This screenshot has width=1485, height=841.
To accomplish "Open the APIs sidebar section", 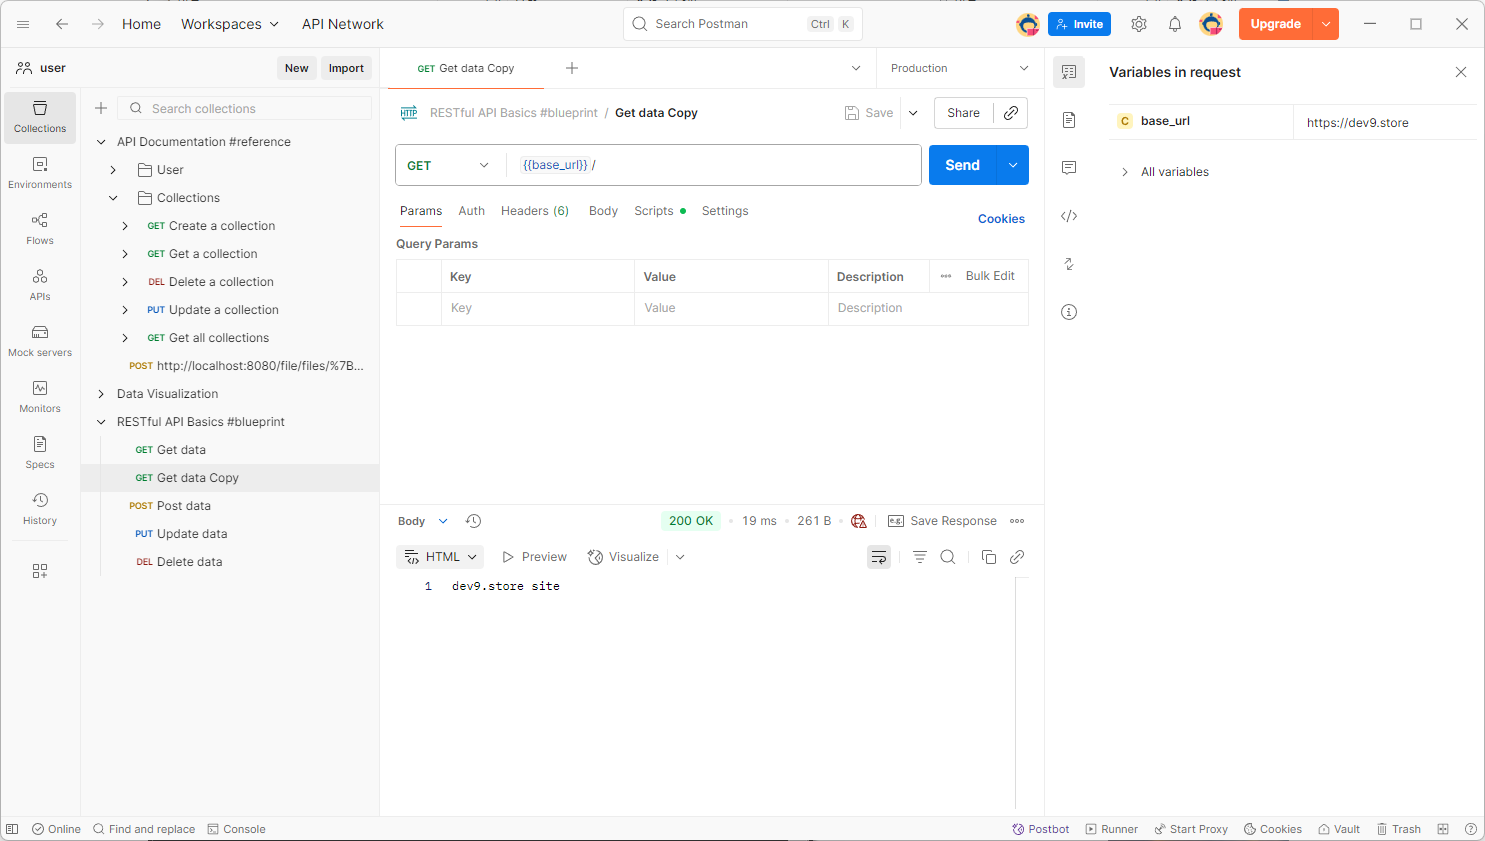I will [x=40, y=285].
